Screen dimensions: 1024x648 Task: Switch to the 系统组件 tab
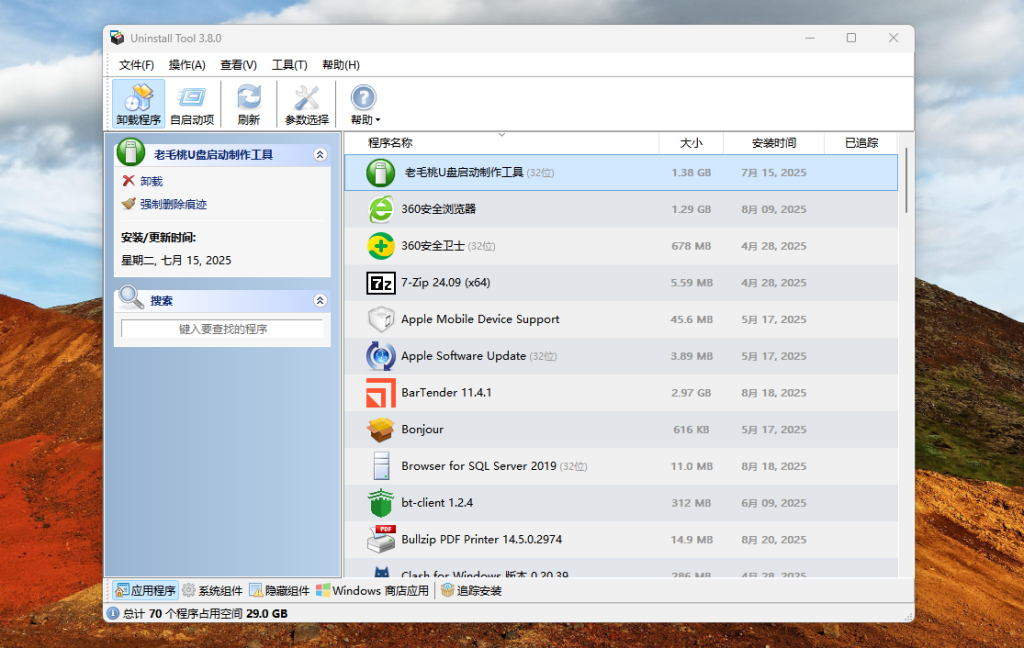click(x=212, y=591)
